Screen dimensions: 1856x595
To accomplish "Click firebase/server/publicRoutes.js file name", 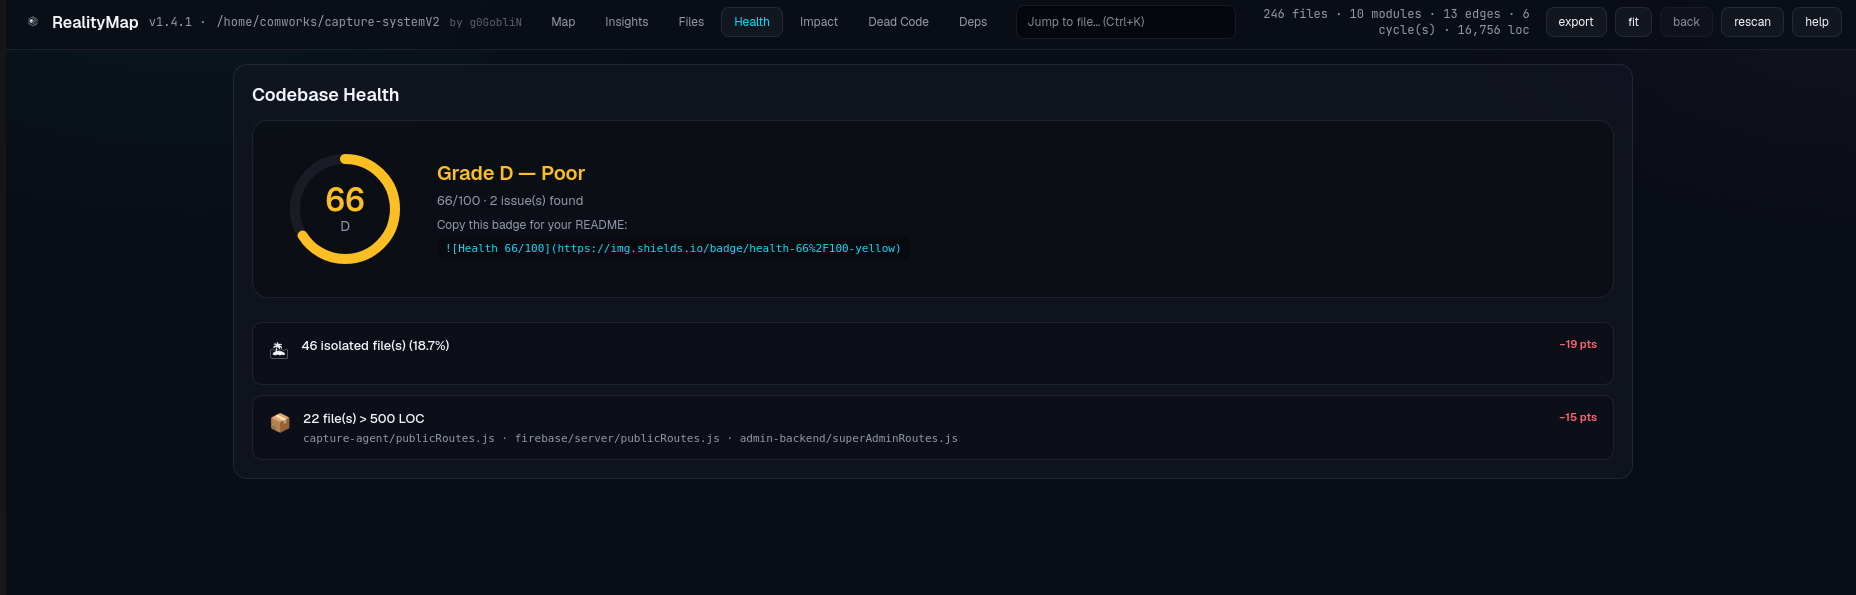I will point(617,438).
